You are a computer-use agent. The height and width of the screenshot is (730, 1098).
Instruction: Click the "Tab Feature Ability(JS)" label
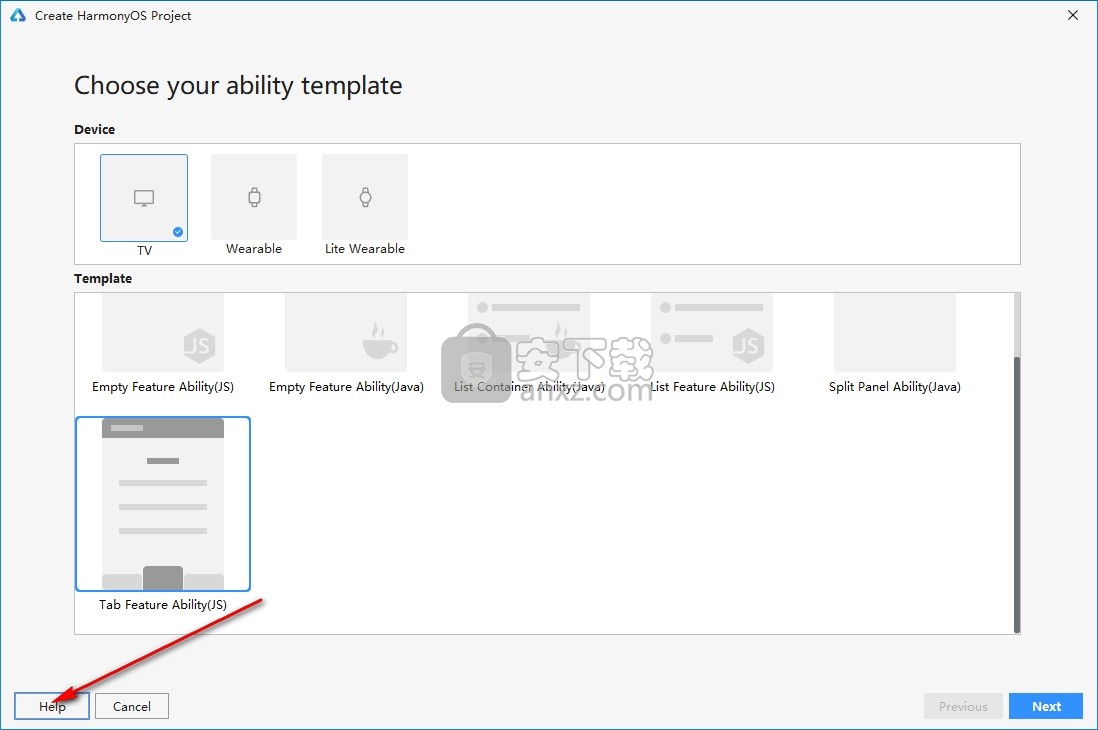pyautogui.click(x=163, y=605)
